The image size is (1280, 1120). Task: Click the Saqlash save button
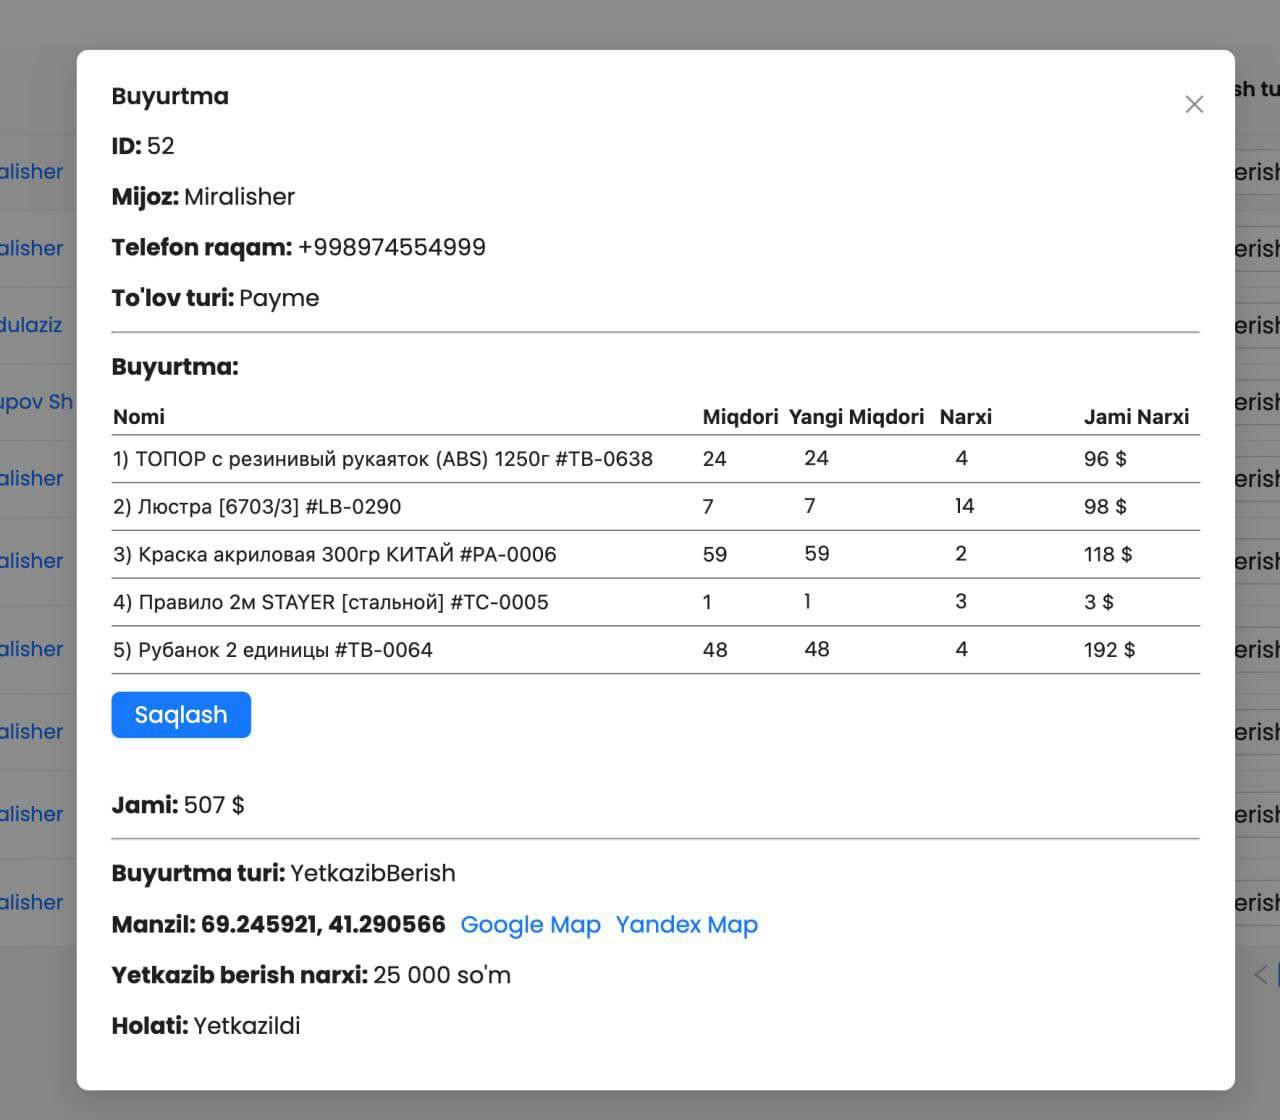[181, 715]
